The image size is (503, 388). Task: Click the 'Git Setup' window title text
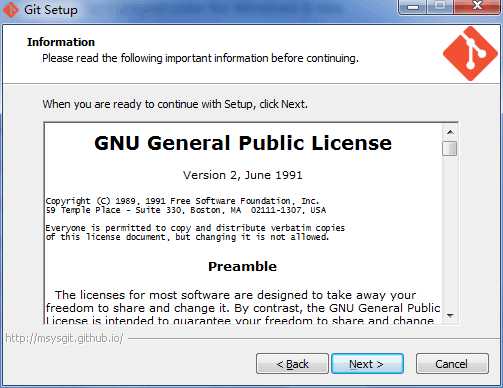pos(51,9)
